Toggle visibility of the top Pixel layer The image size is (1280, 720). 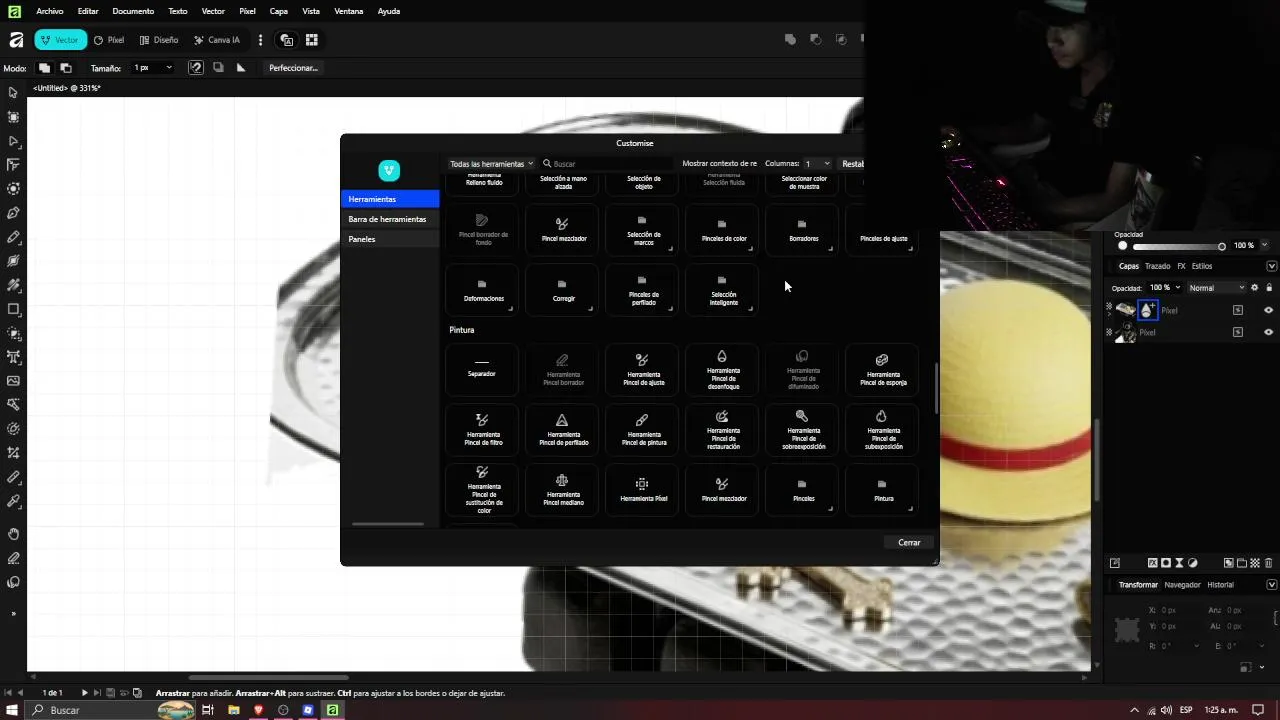(1268, 310)
